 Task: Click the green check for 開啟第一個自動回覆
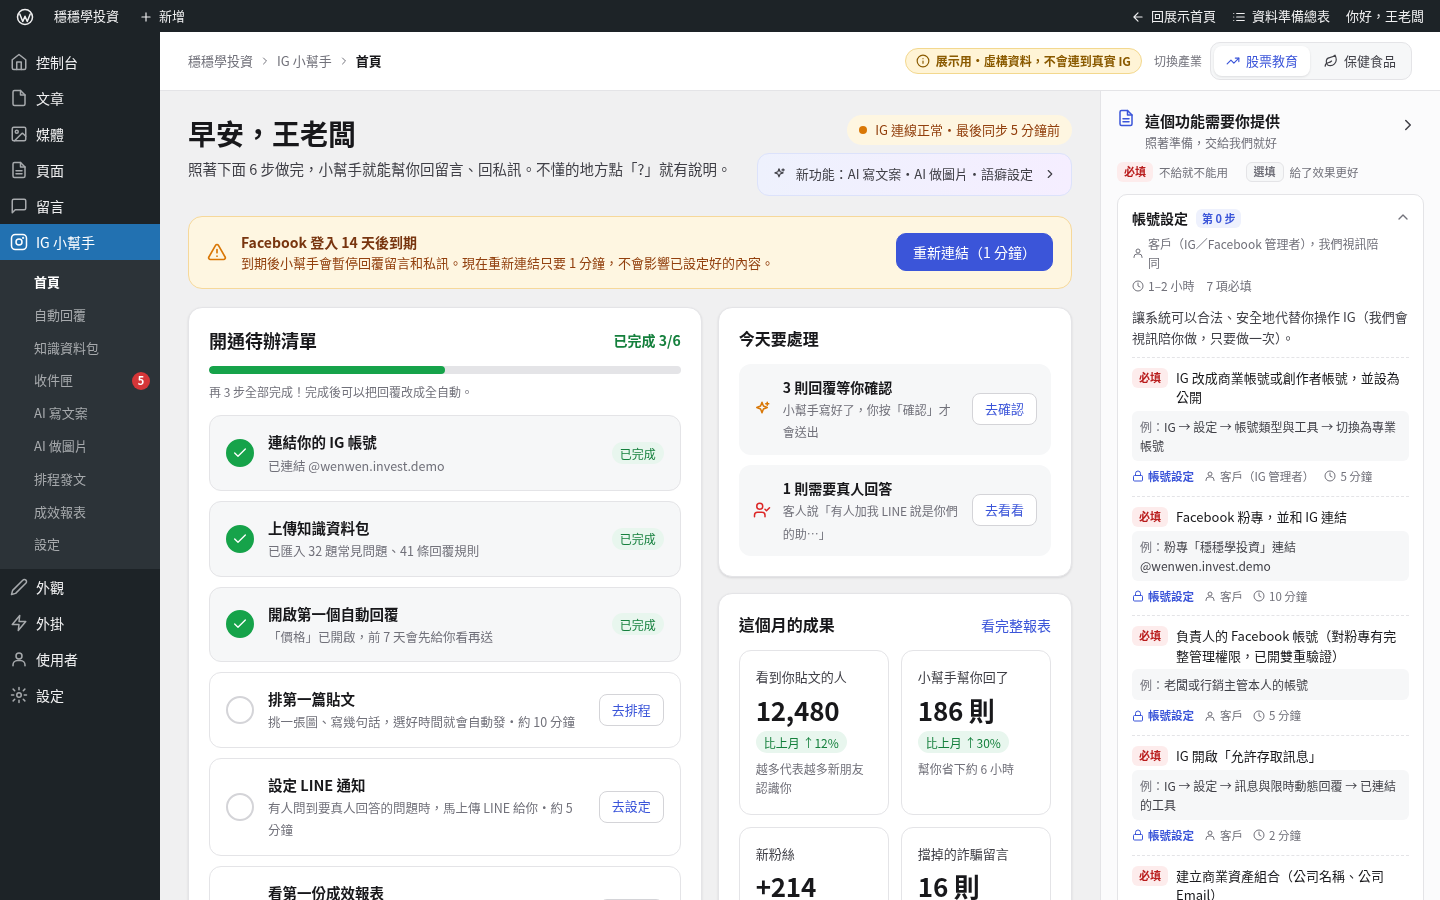(x=240, y=625)
